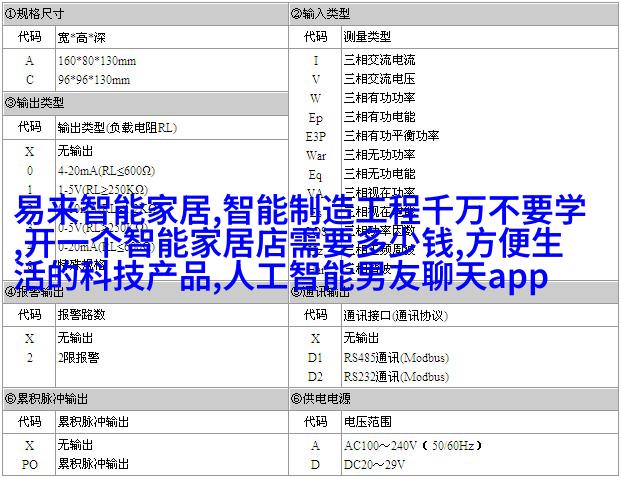This screenshot has height=478, width=621.
Task: Click the Eq code cell
Action: [316, 175]
